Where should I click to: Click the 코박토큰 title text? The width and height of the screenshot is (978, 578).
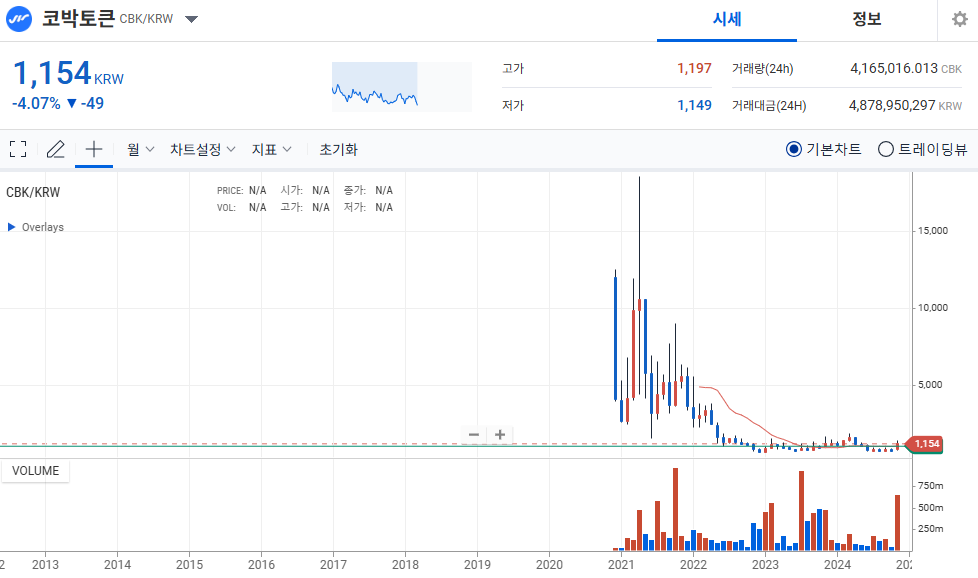pos(79,18)
